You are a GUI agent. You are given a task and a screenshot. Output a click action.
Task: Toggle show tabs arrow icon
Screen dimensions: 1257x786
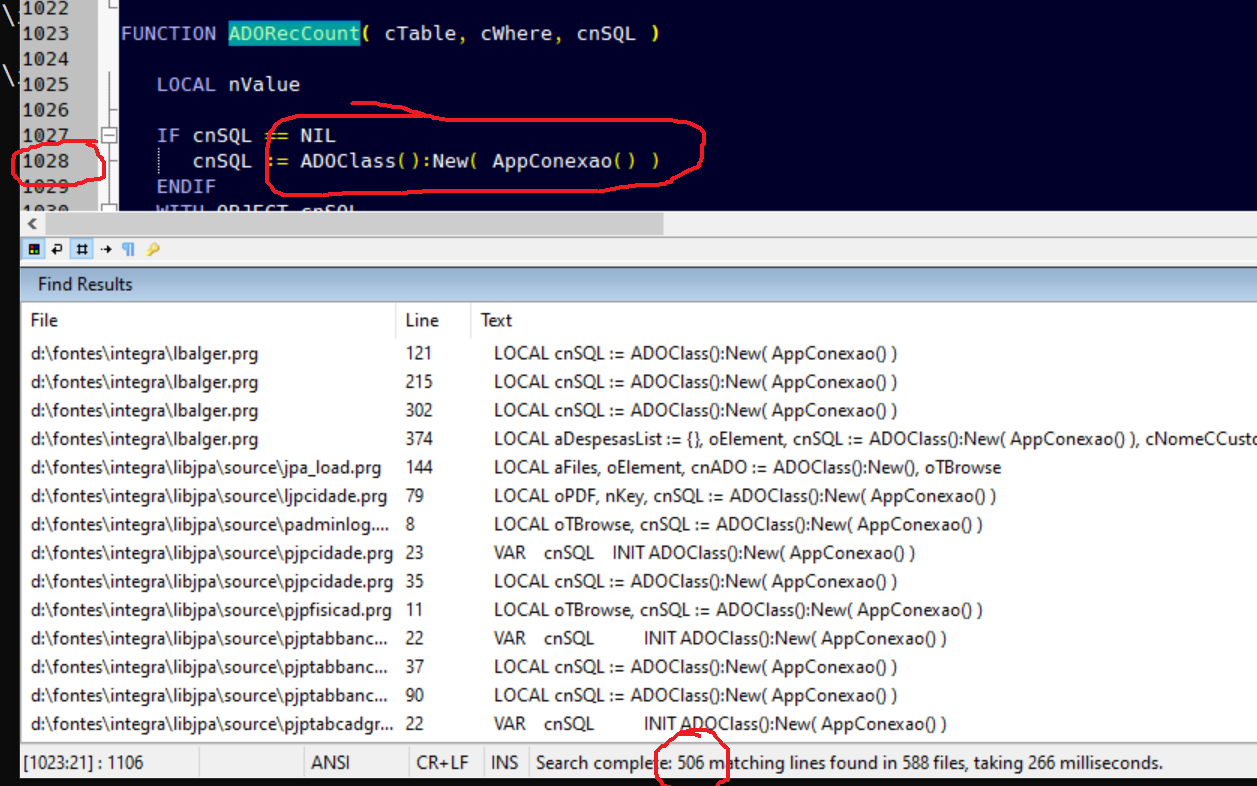(106, 249)
